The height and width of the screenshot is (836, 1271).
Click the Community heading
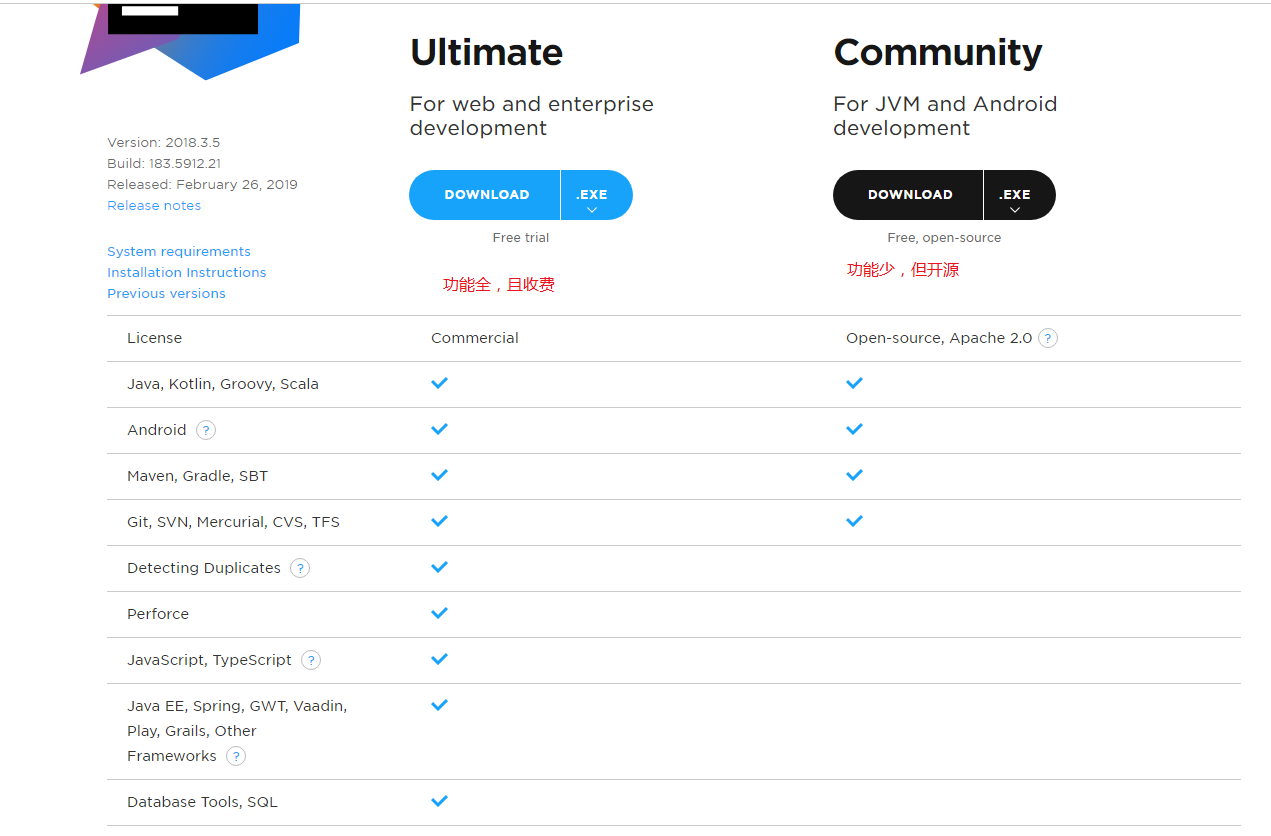pyautogui.click(x=938, y=52)
